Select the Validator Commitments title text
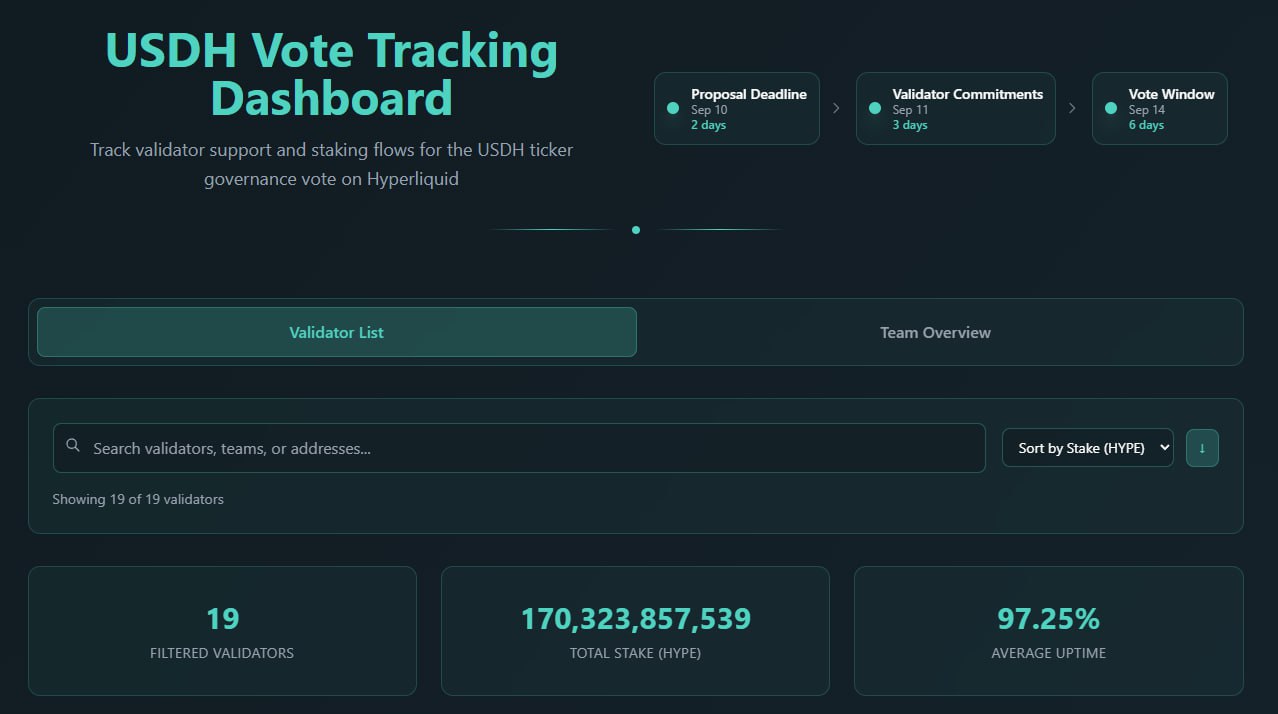This screenshot has width=1278, height=714. click(967, 94)
